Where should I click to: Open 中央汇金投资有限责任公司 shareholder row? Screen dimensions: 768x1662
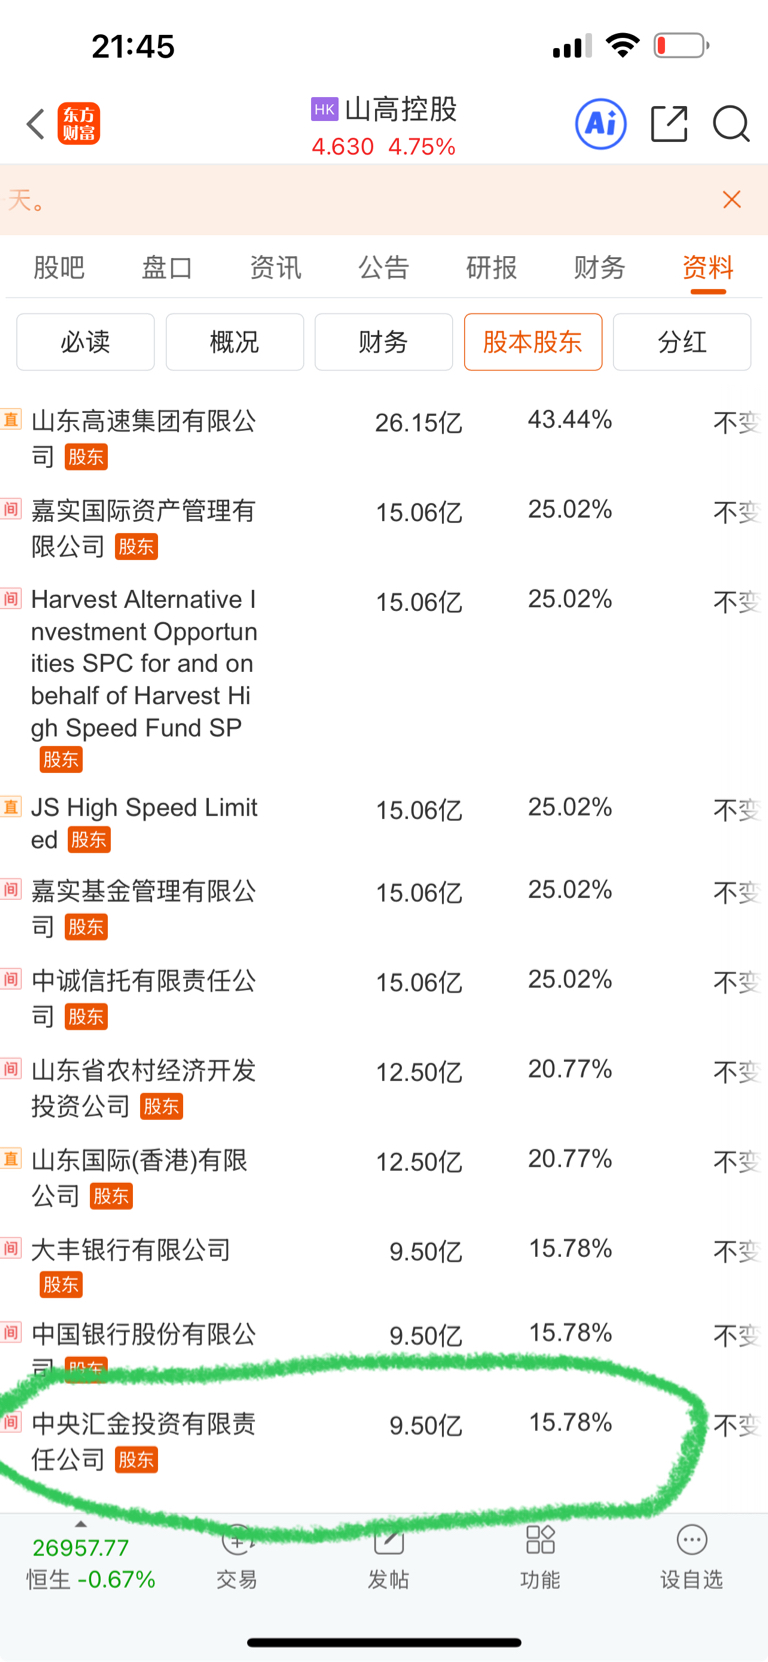coord(384,1441)
